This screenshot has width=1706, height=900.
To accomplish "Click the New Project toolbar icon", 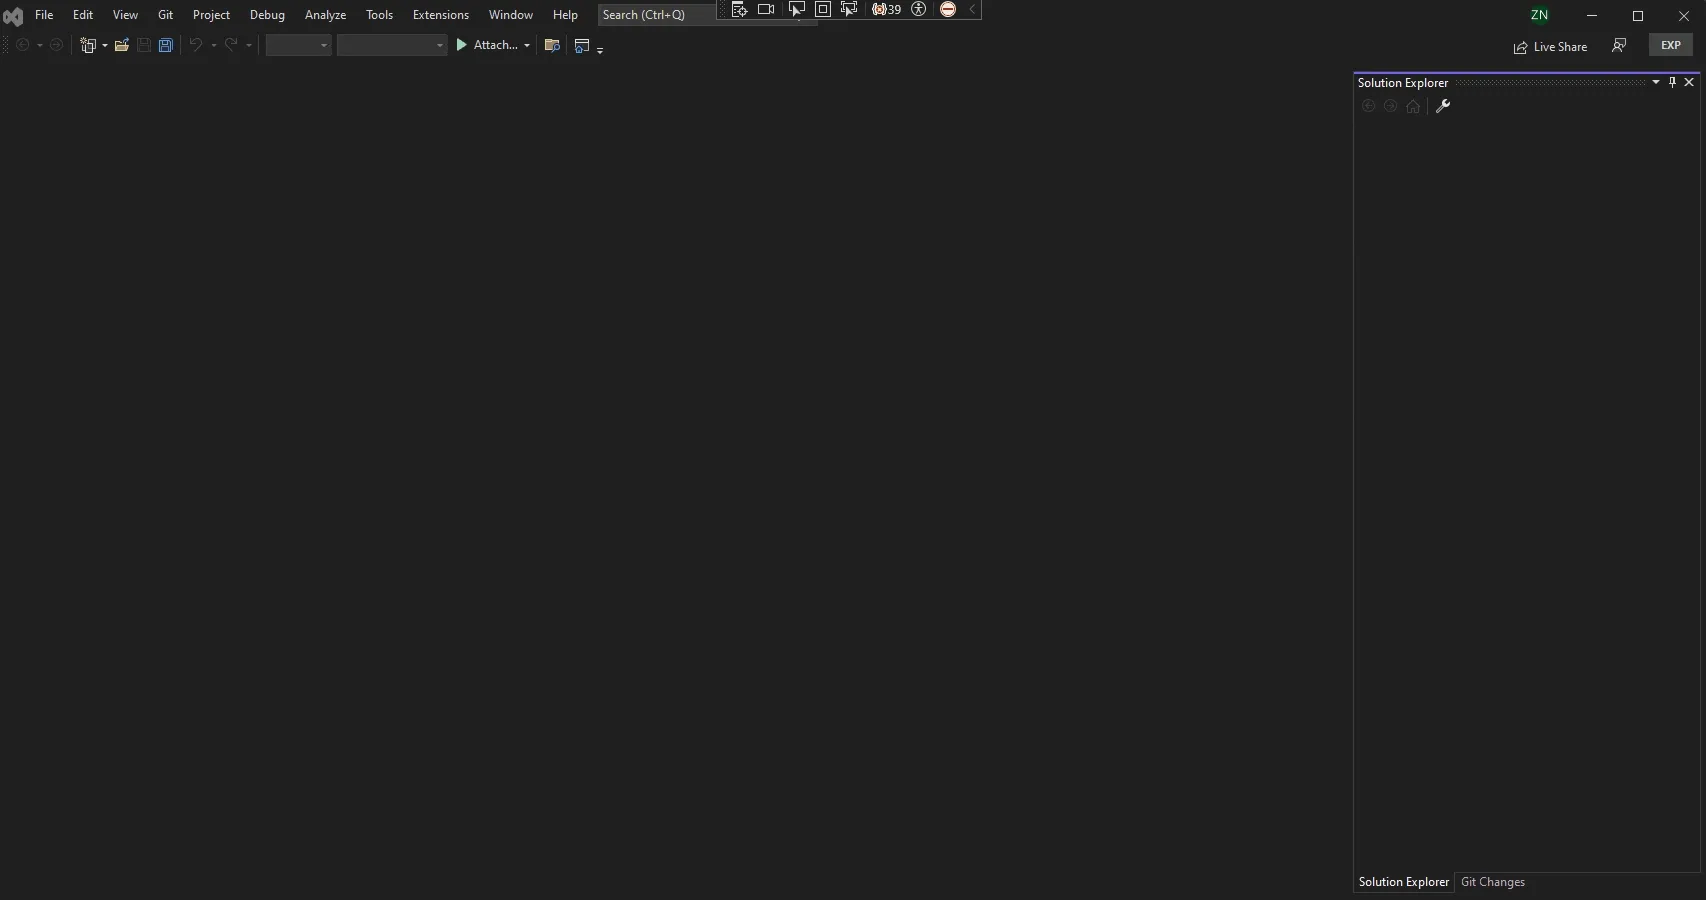I will tap(88, 45).
